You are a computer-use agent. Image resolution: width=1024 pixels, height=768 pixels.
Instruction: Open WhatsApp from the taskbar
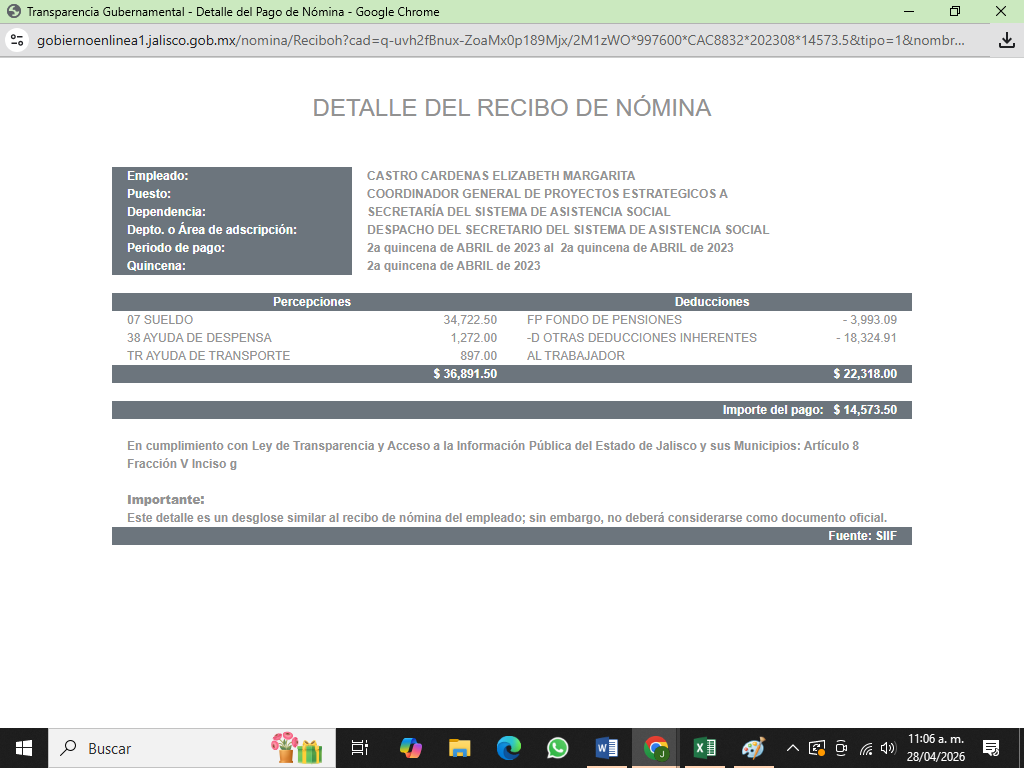pyautogui.click(x=558, y=748)
